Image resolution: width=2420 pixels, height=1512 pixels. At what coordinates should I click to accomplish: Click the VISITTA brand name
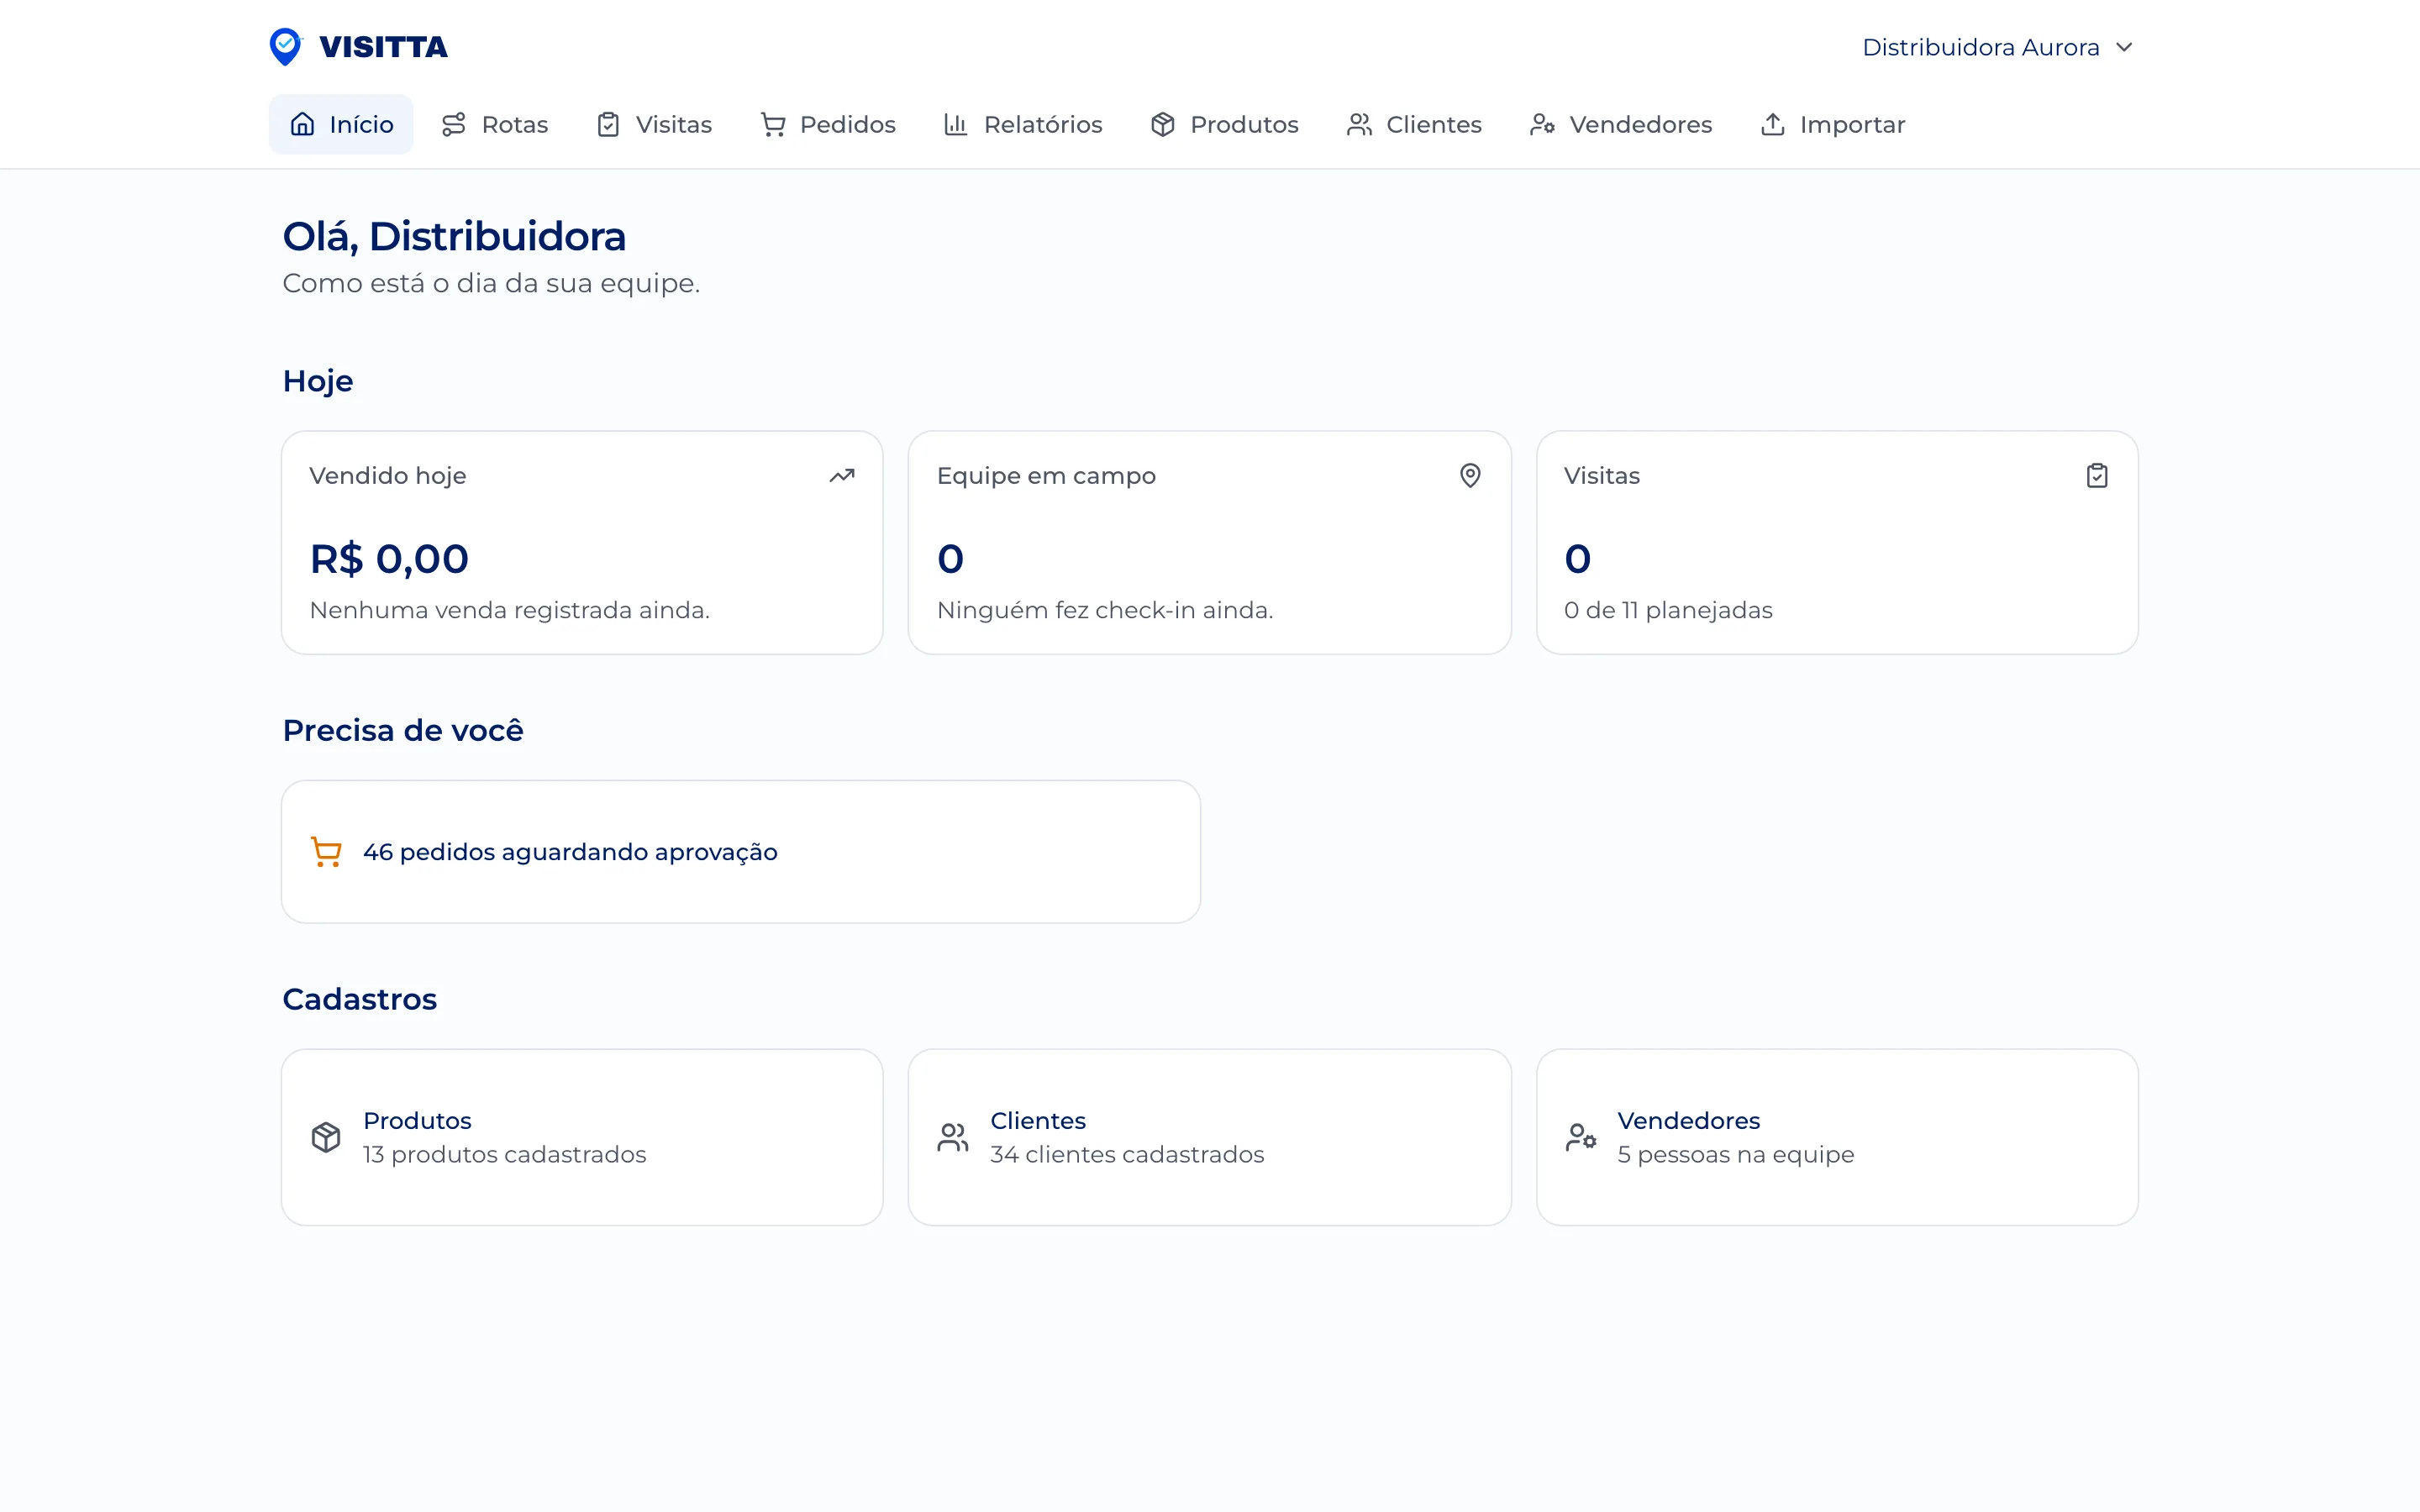(383, 47)
